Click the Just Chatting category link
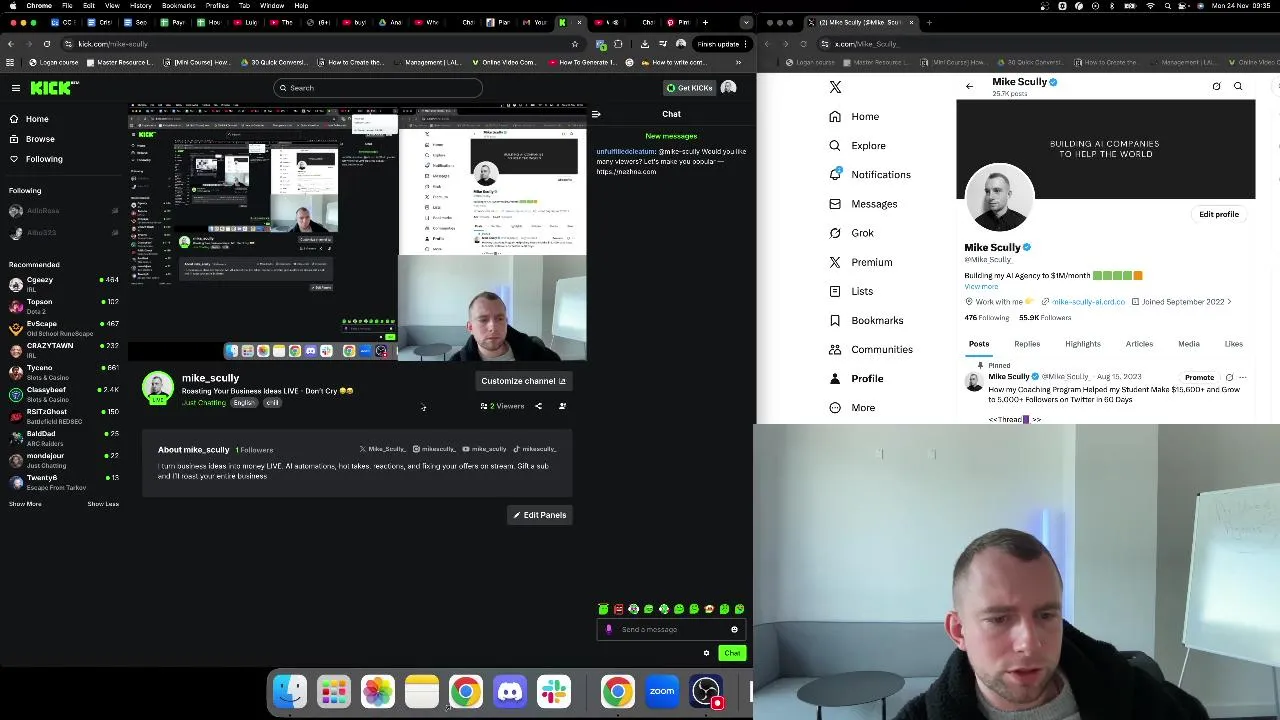The image size is (1280, 720). click(x=204, y=403)
